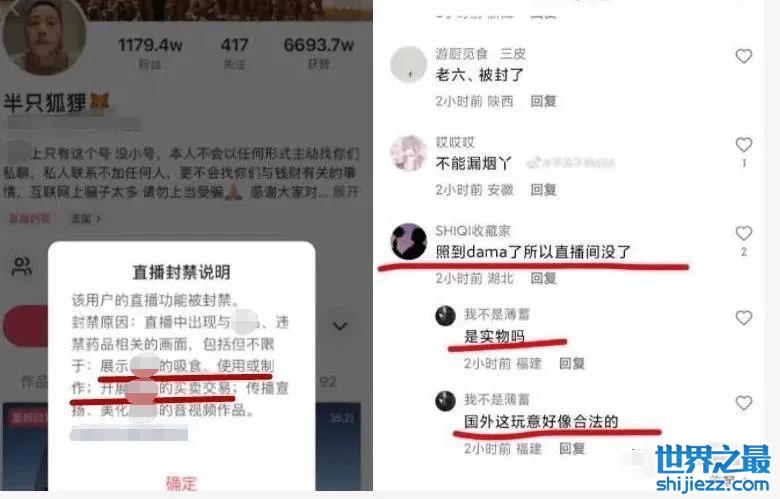Open the 半只狐狸 profile avatar
This screenshot has width=780, height=499.
[x=44, y=35]
